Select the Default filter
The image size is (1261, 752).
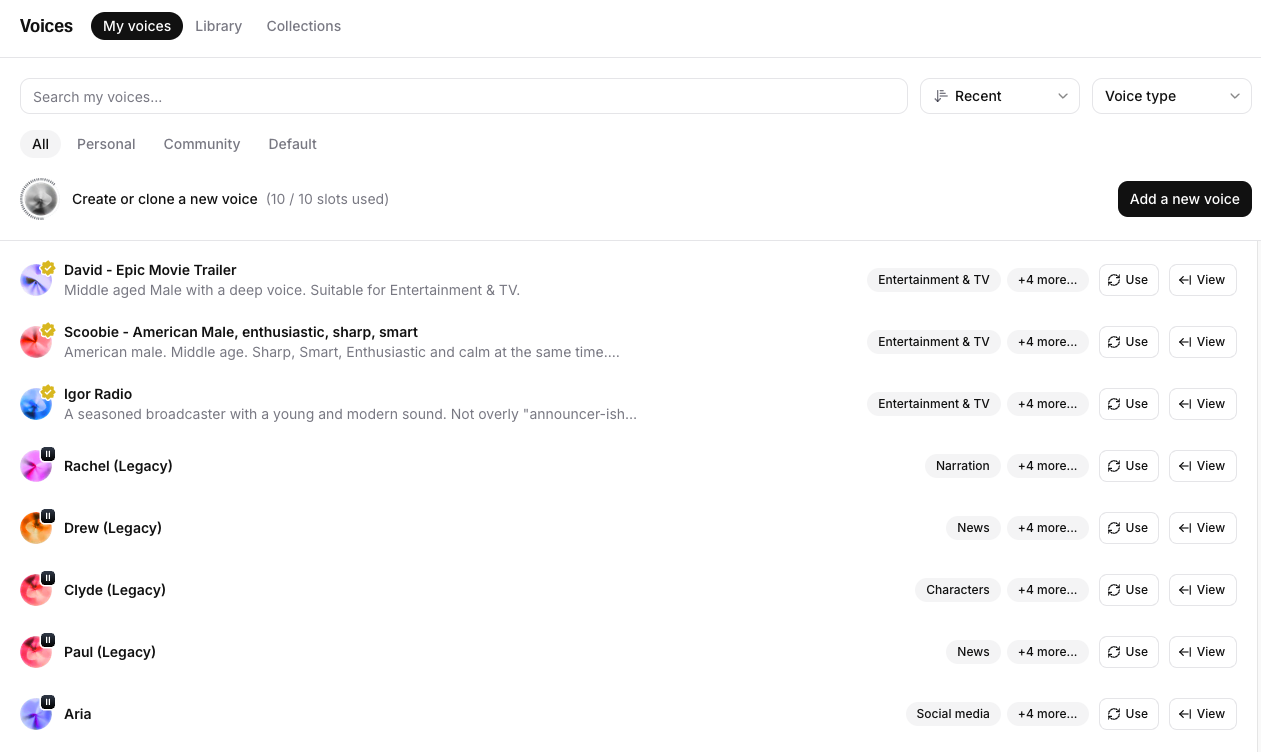(x=292, y=144)
